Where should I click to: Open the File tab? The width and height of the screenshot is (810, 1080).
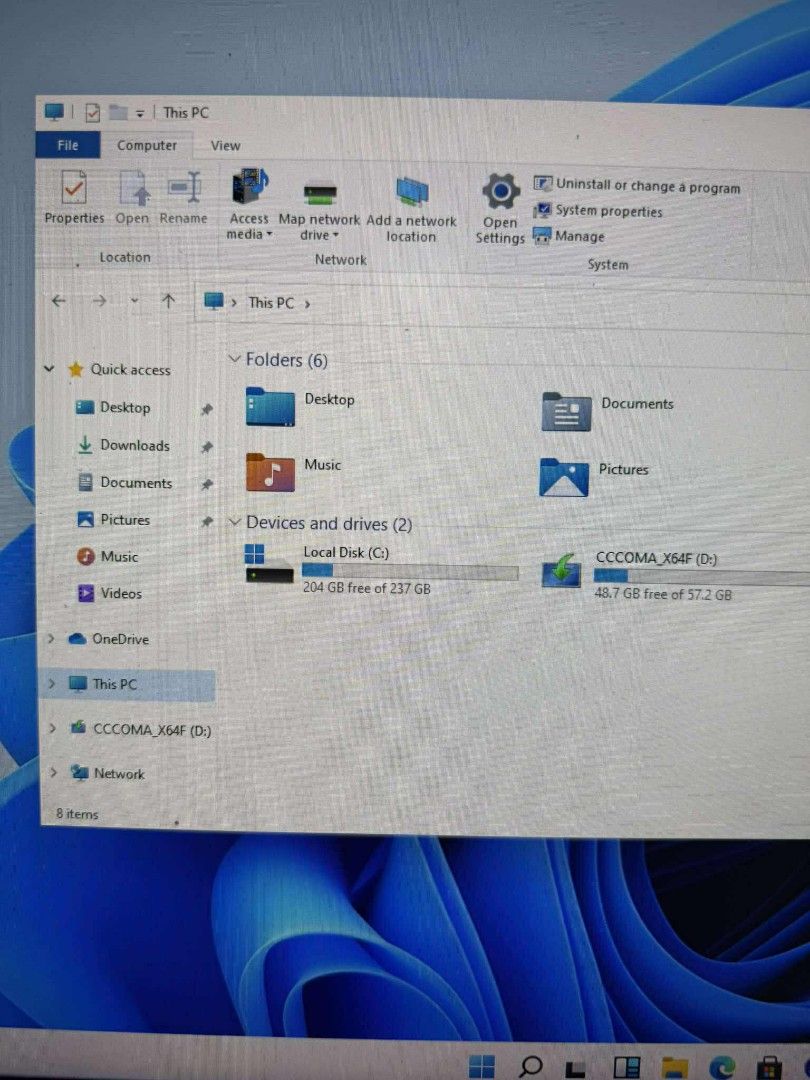(x=68, y=145)
